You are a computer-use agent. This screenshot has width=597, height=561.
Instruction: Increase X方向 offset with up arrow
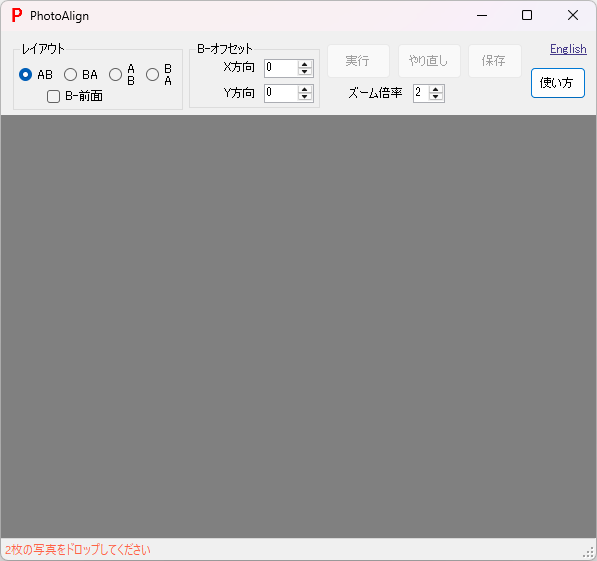pyautogui.click(x=305, y=65)
